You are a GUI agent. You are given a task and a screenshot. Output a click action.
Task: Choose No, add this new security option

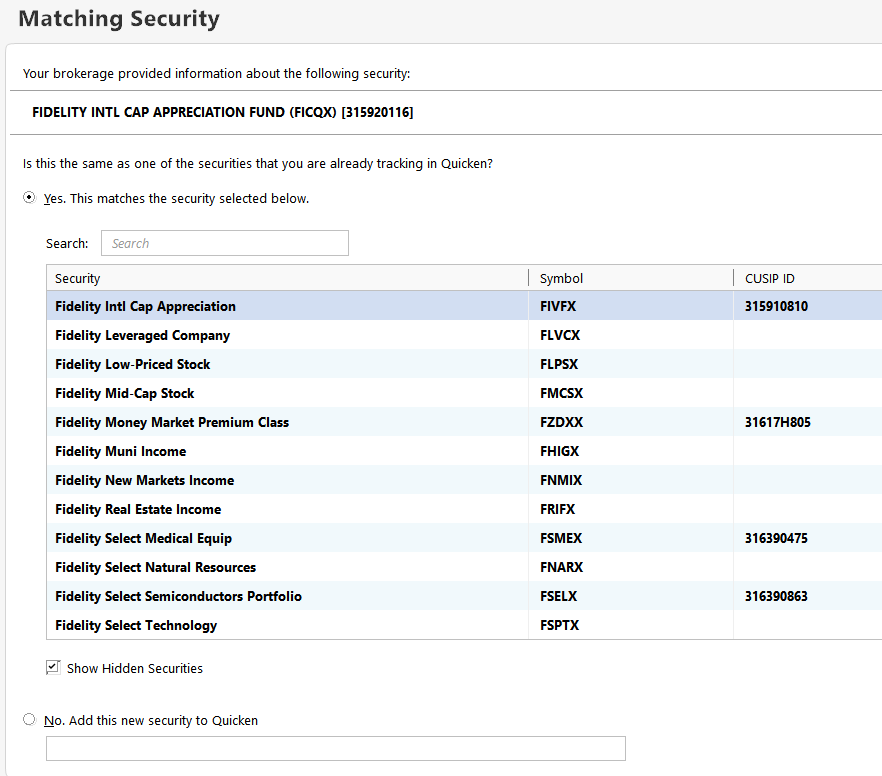tap(29, 719)
